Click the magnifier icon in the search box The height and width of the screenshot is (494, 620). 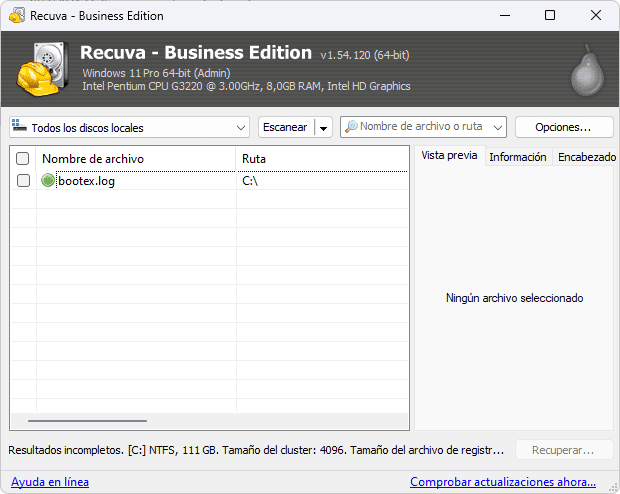point(351,127)
